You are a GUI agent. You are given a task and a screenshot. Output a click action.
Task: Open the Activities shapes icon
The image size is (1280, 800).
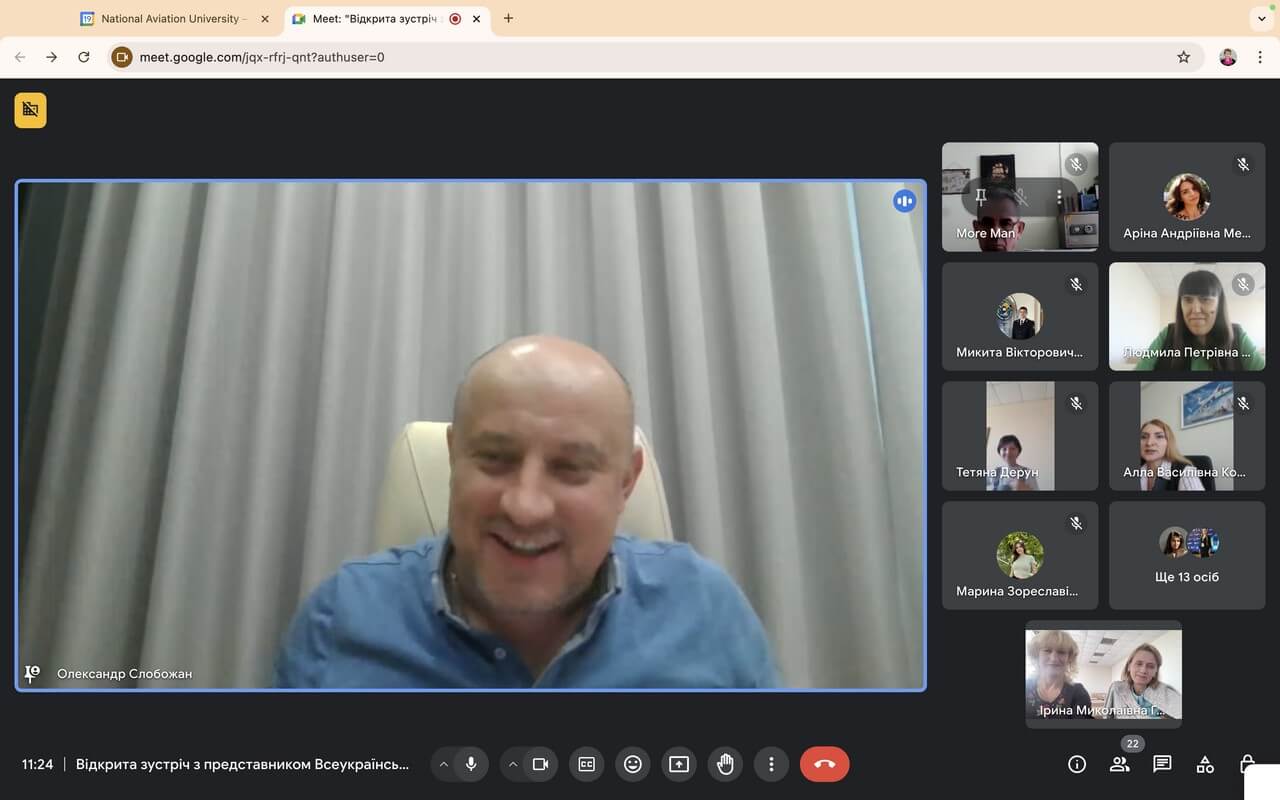[x=1205, y=764]
